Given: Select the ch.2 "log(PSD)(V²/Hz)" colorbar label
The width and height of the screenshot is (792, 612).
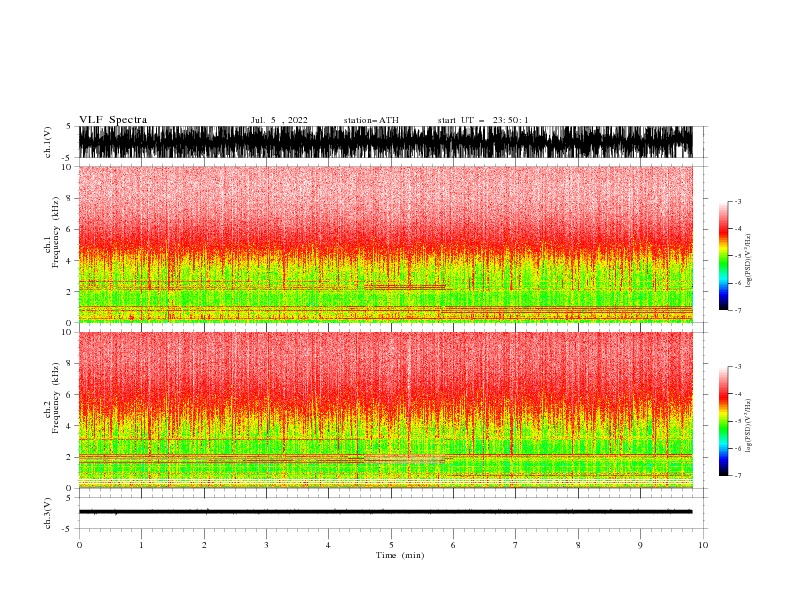Looking at the screenshot, I should tap(749, 426).
